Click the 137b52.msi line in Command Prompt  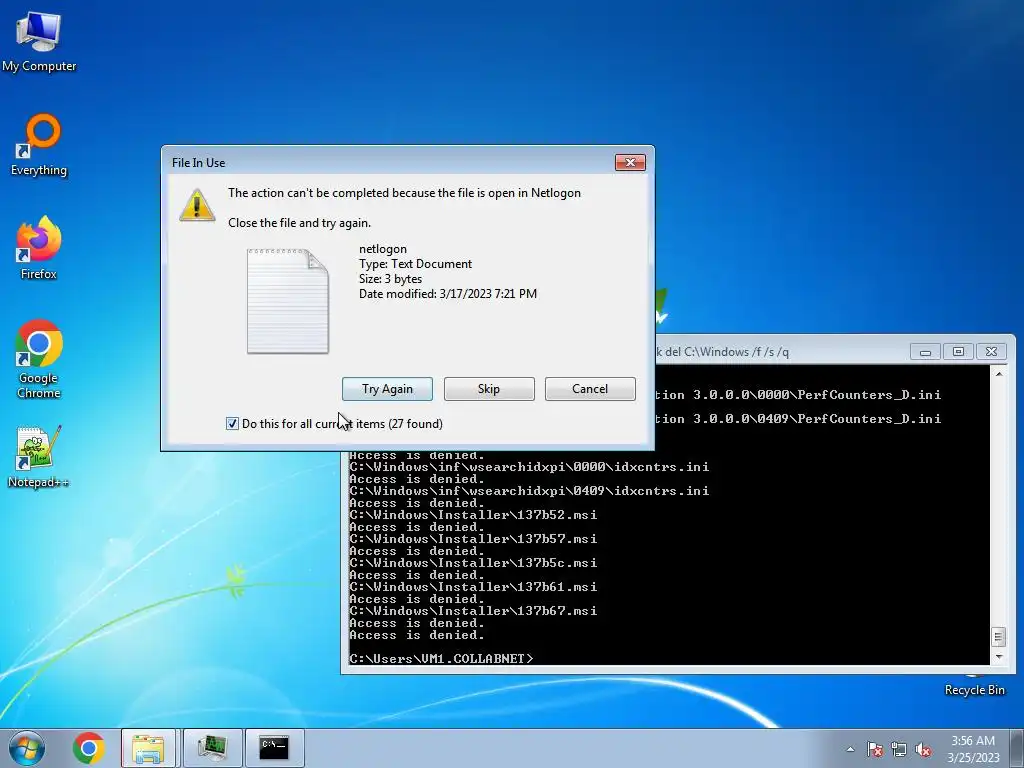[x=473, y=515]
